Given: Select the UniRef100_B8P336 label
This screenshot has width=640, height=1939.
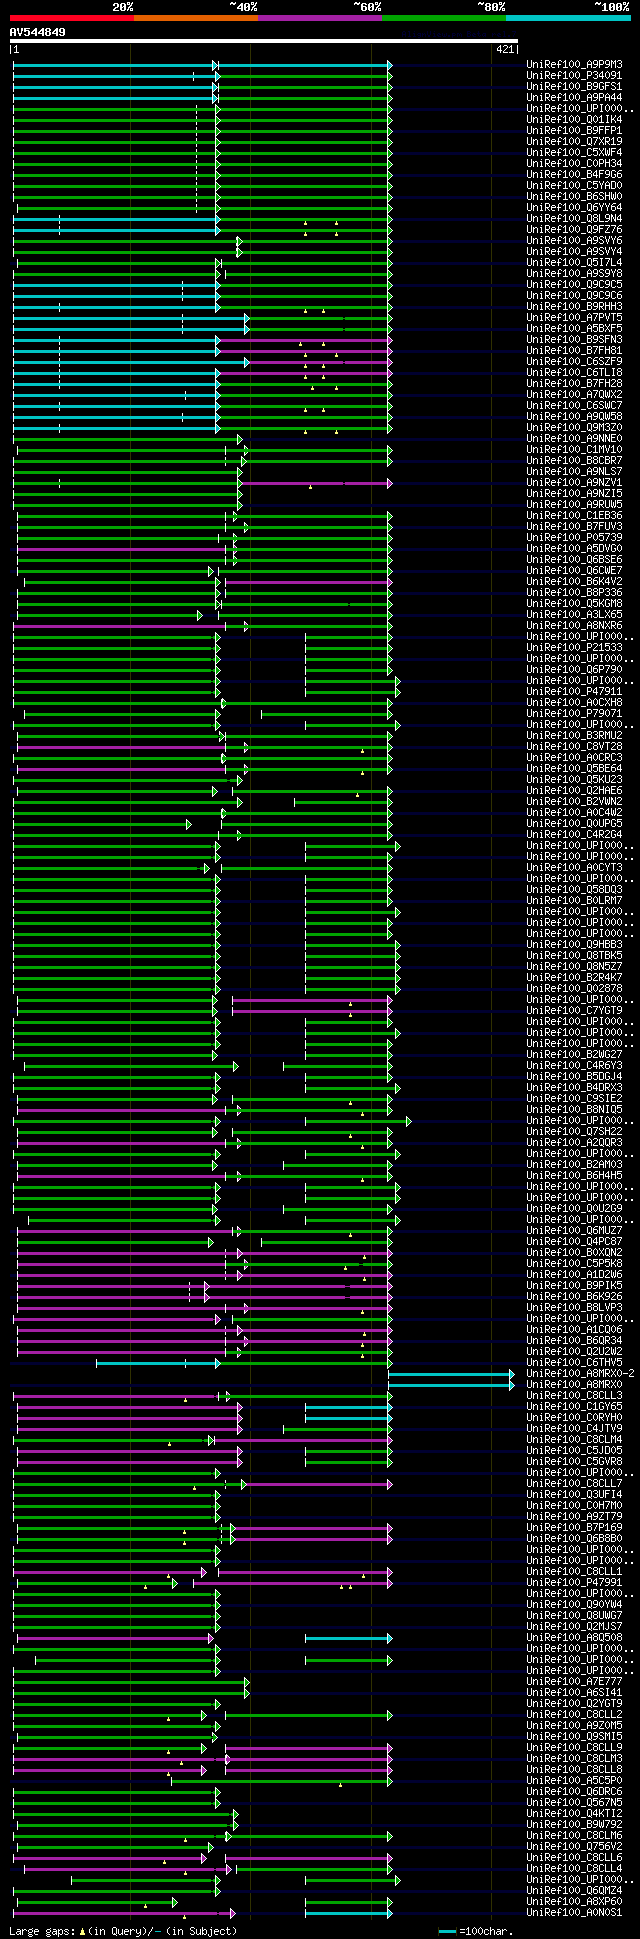Looking at the screenshot, I should click(x=574, y=593).
